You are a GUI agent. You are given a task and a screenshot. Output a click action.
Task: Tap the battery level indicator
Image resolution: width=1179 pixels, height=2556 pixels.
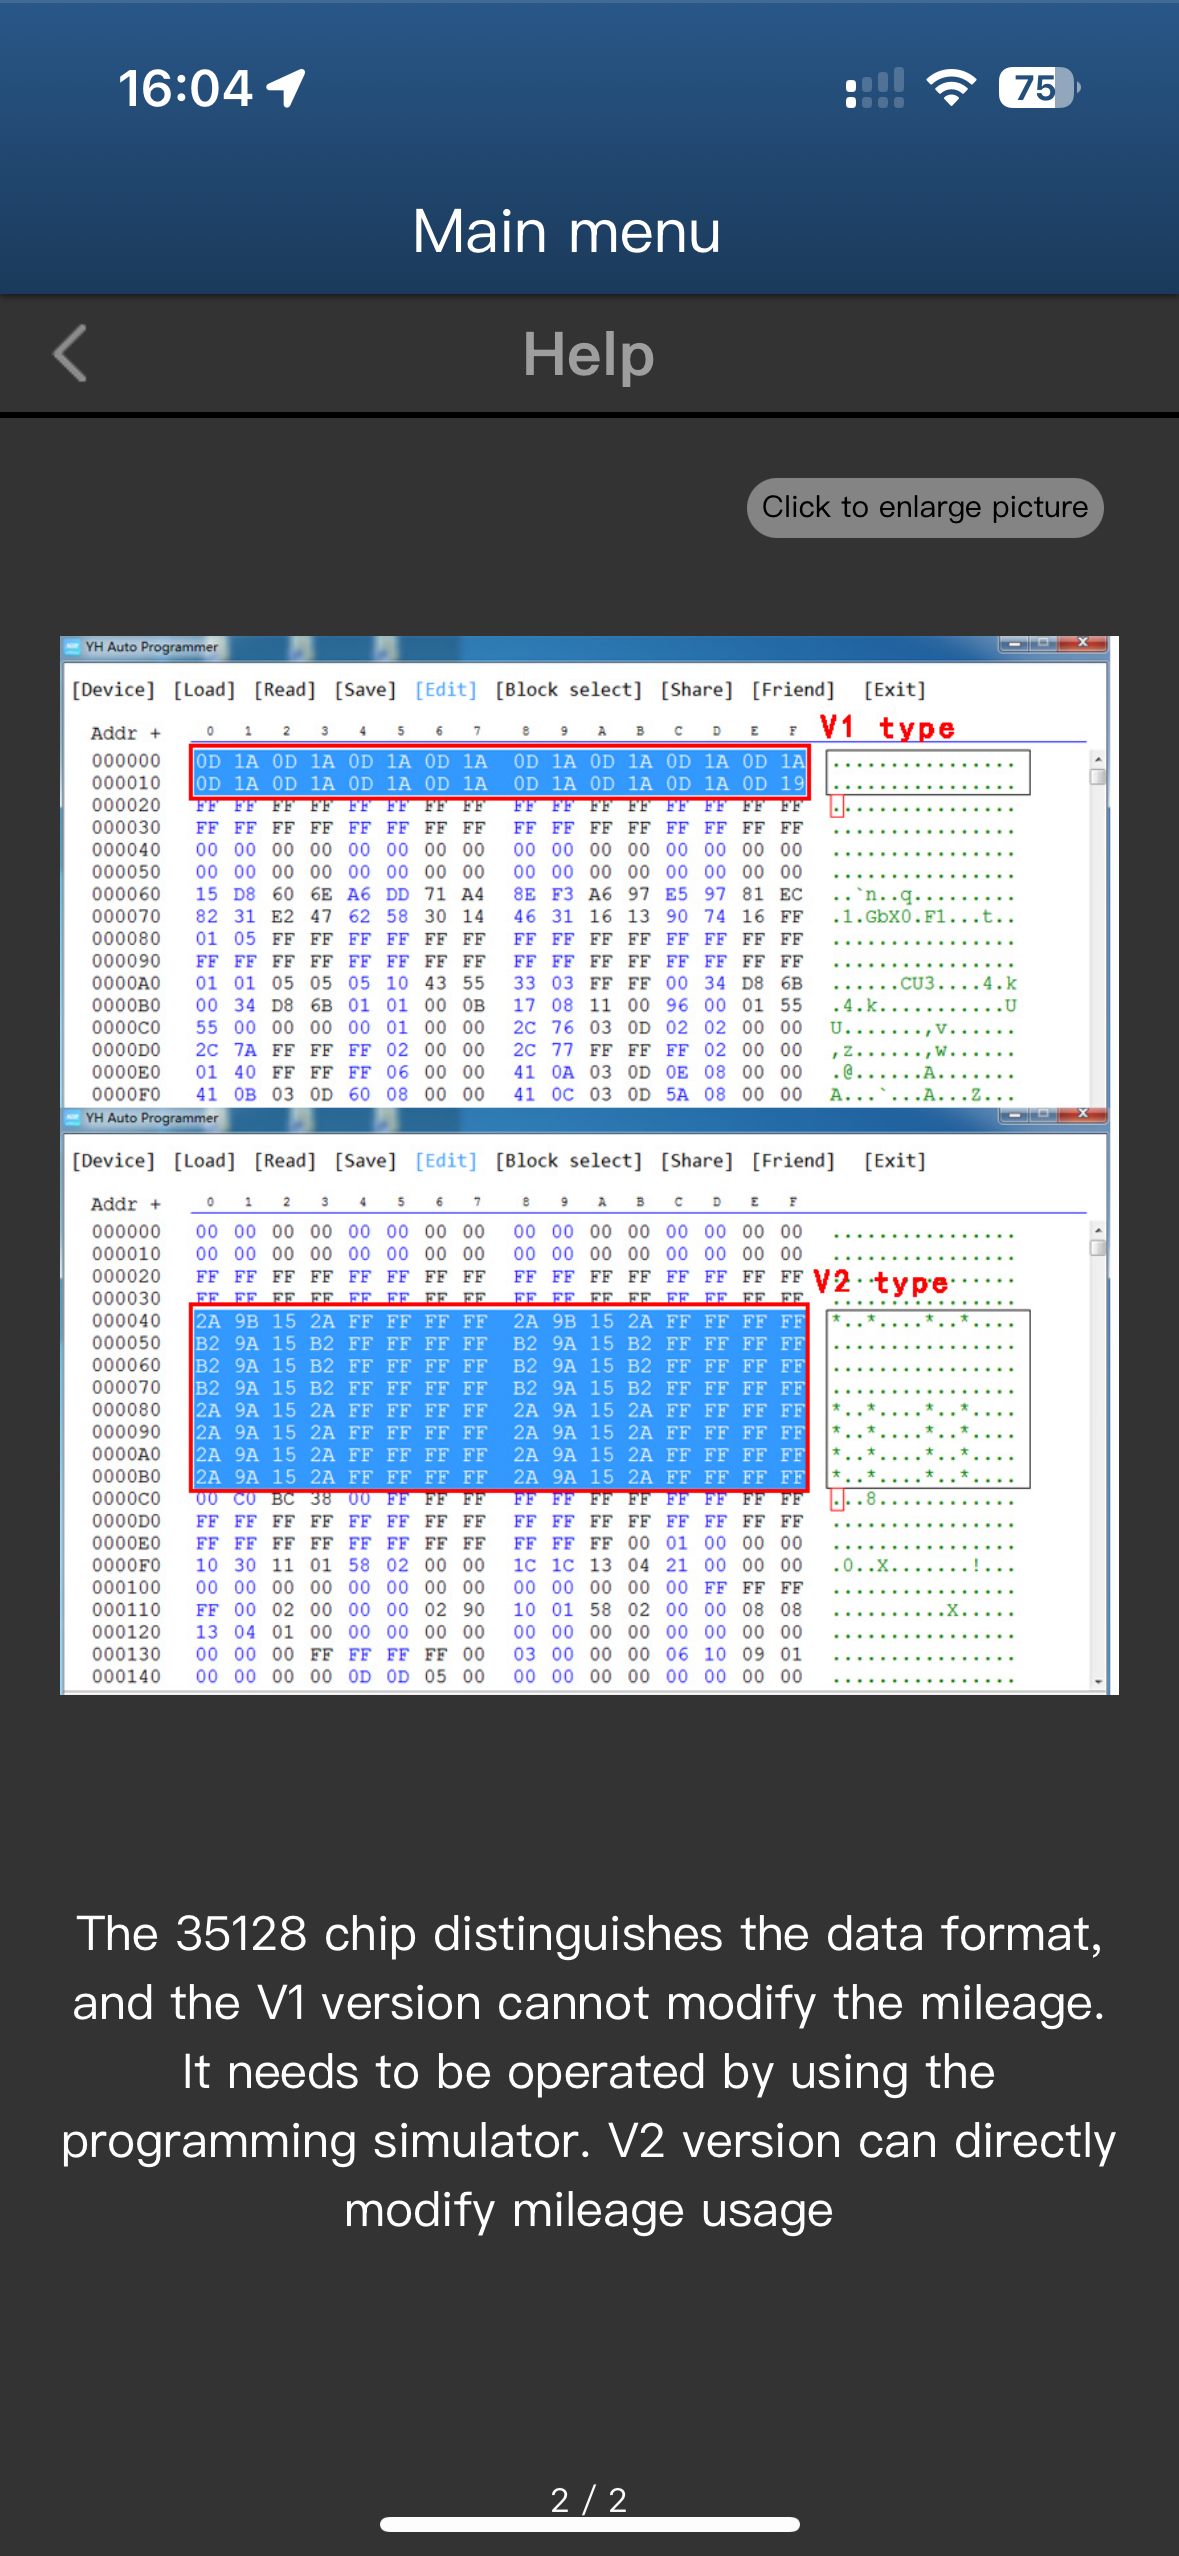(1038, 88)
